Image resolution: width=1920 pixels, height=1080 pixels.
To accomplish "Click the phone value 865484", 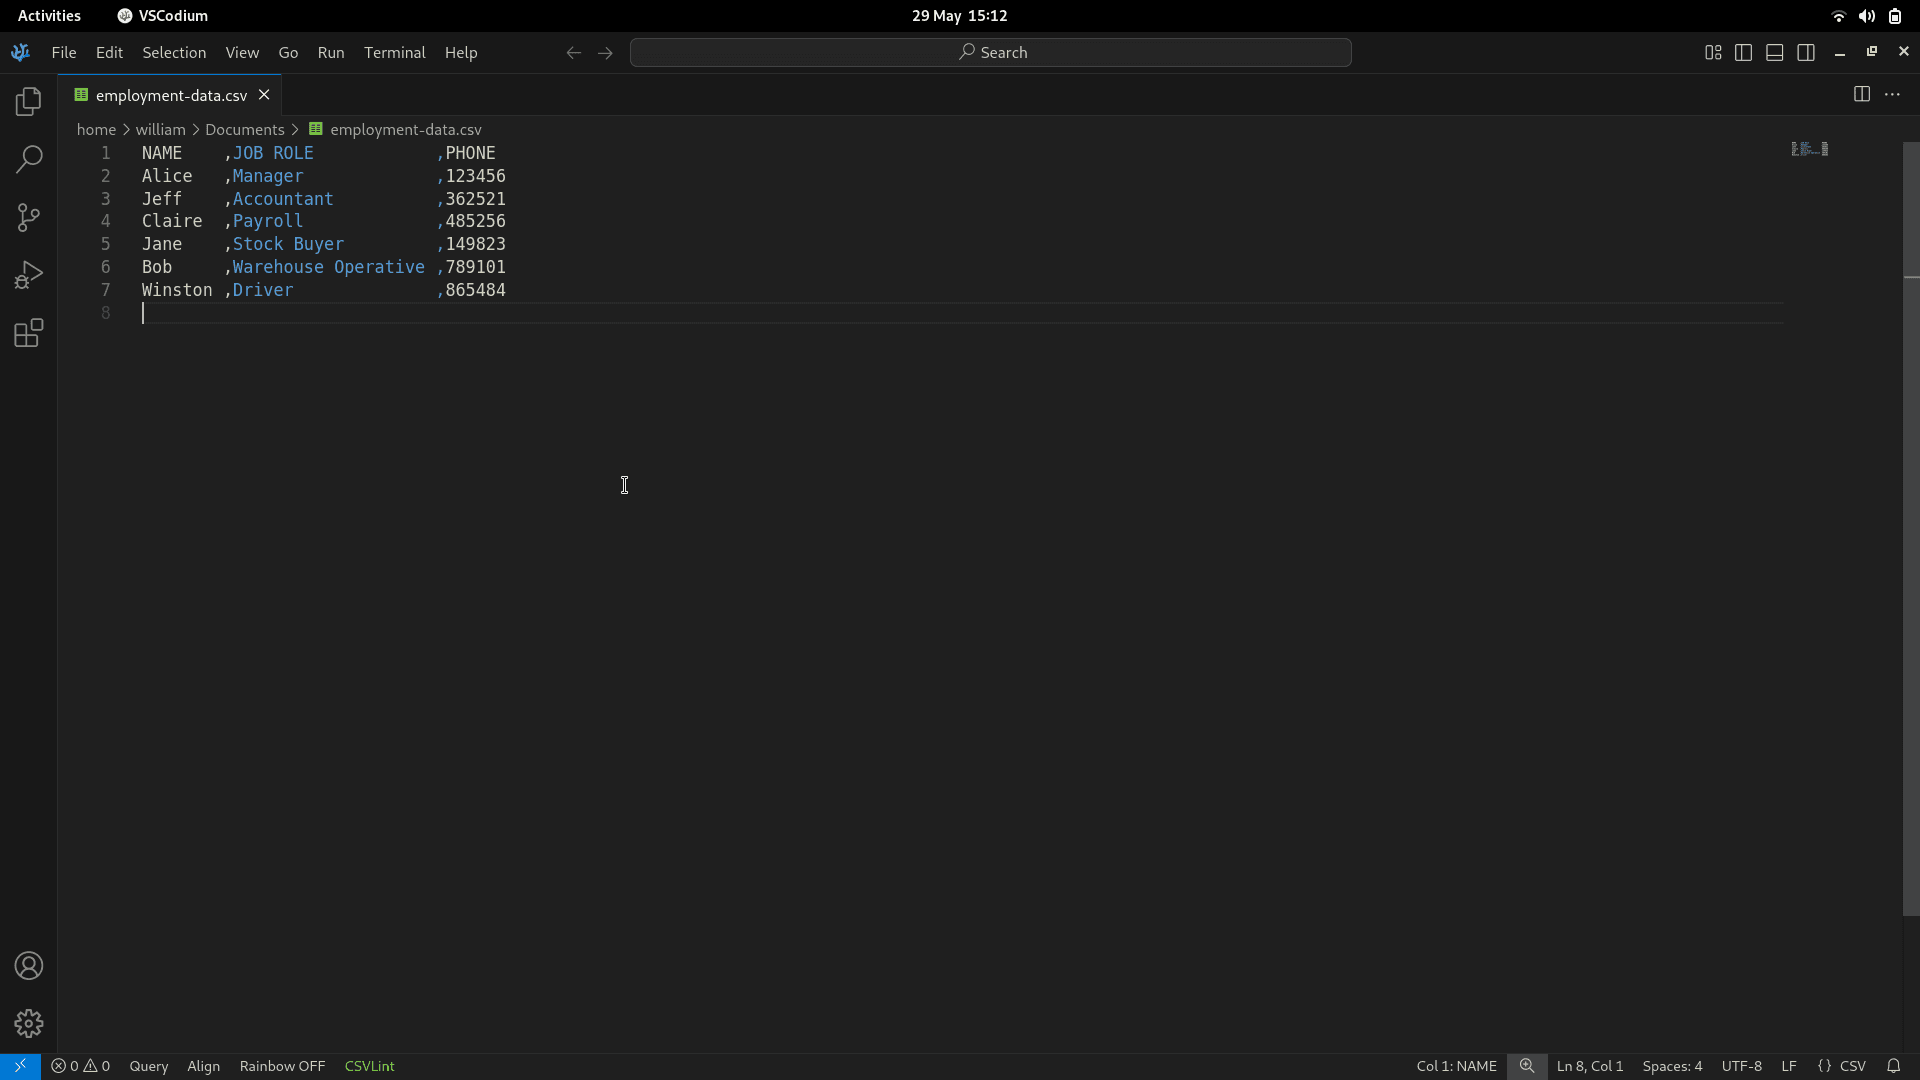I will [476, 290].
